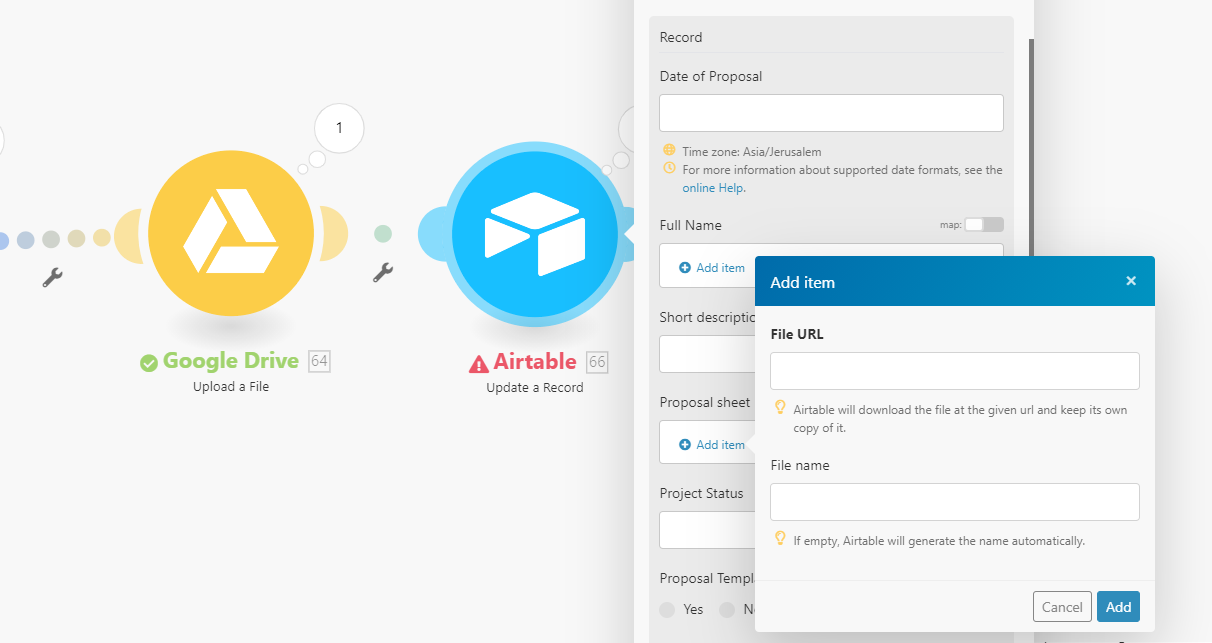Image resolution: width=1212 pixels, height=643 pixels.
Task: Click the File URL input field
Action: [x=955, y=371]
